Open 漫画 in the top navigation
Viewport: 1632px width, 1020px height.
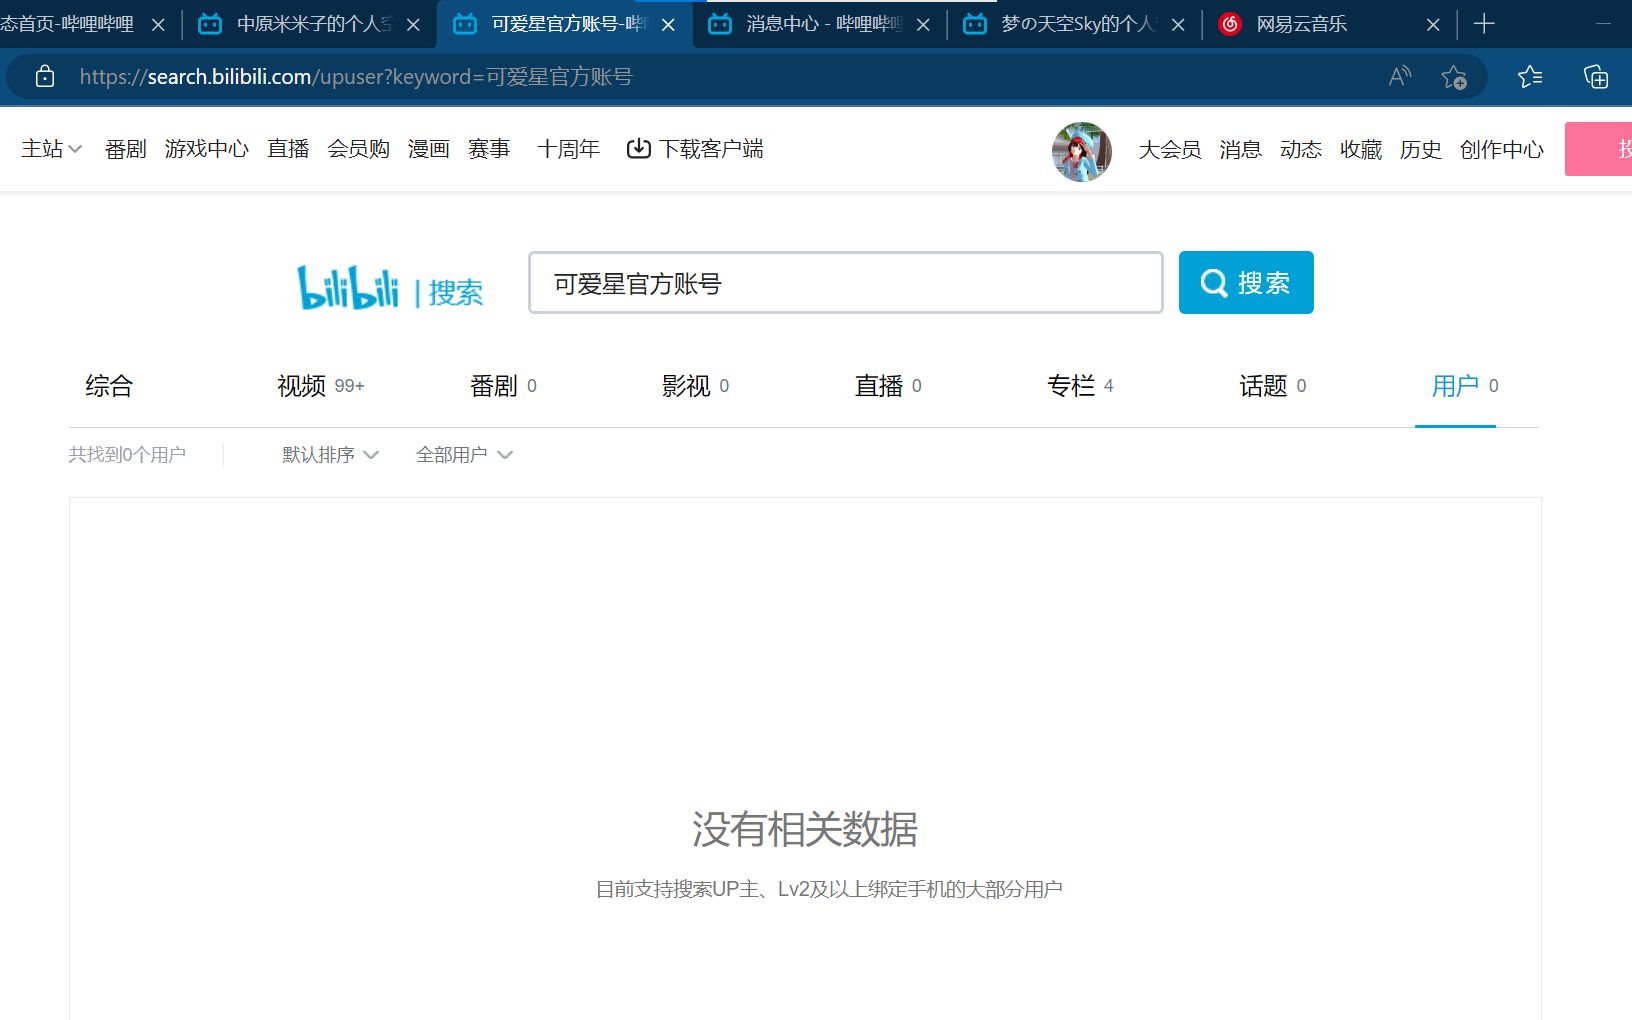(x=429, y=149)
